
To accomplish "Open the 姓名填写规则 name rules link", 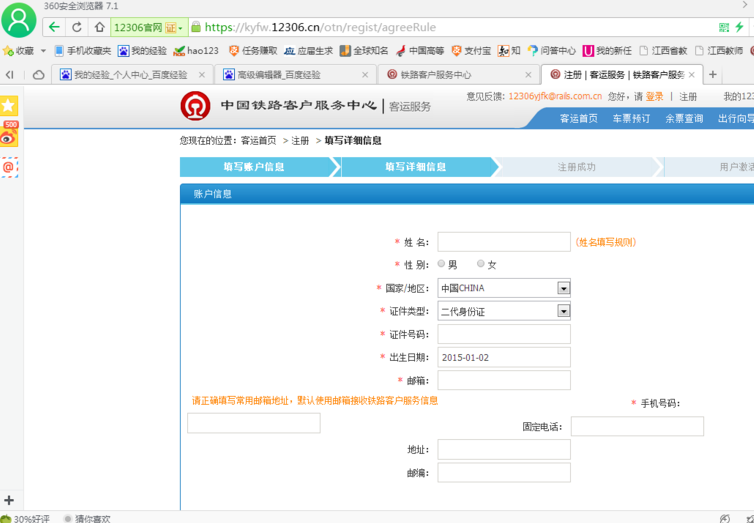I will point(605,242).
